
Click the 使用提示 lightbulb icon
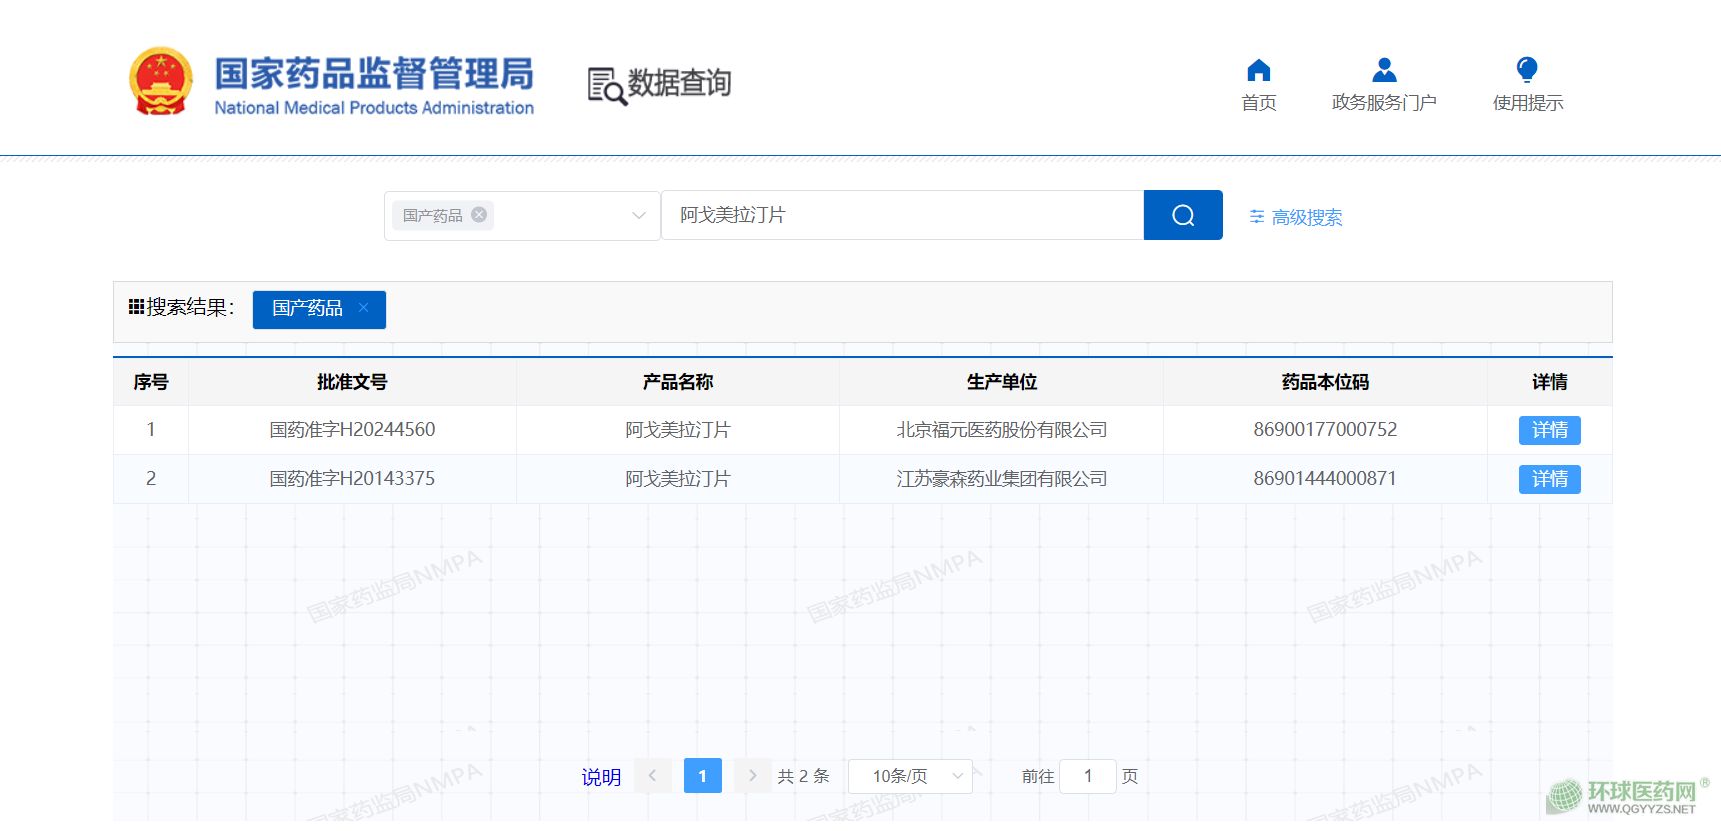pyautogui.click(x=1526, y=70)
